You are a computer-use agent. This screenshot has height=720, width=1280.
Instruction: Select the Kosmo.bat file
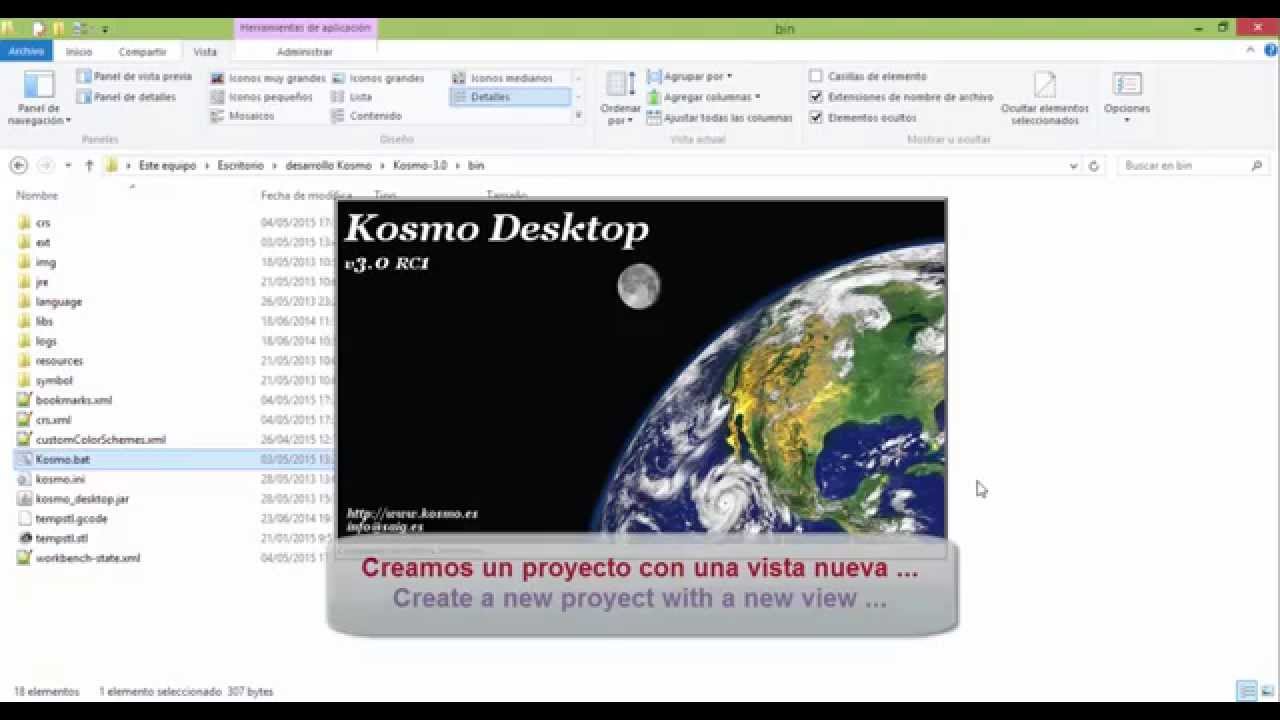click(x=62, y=459)
